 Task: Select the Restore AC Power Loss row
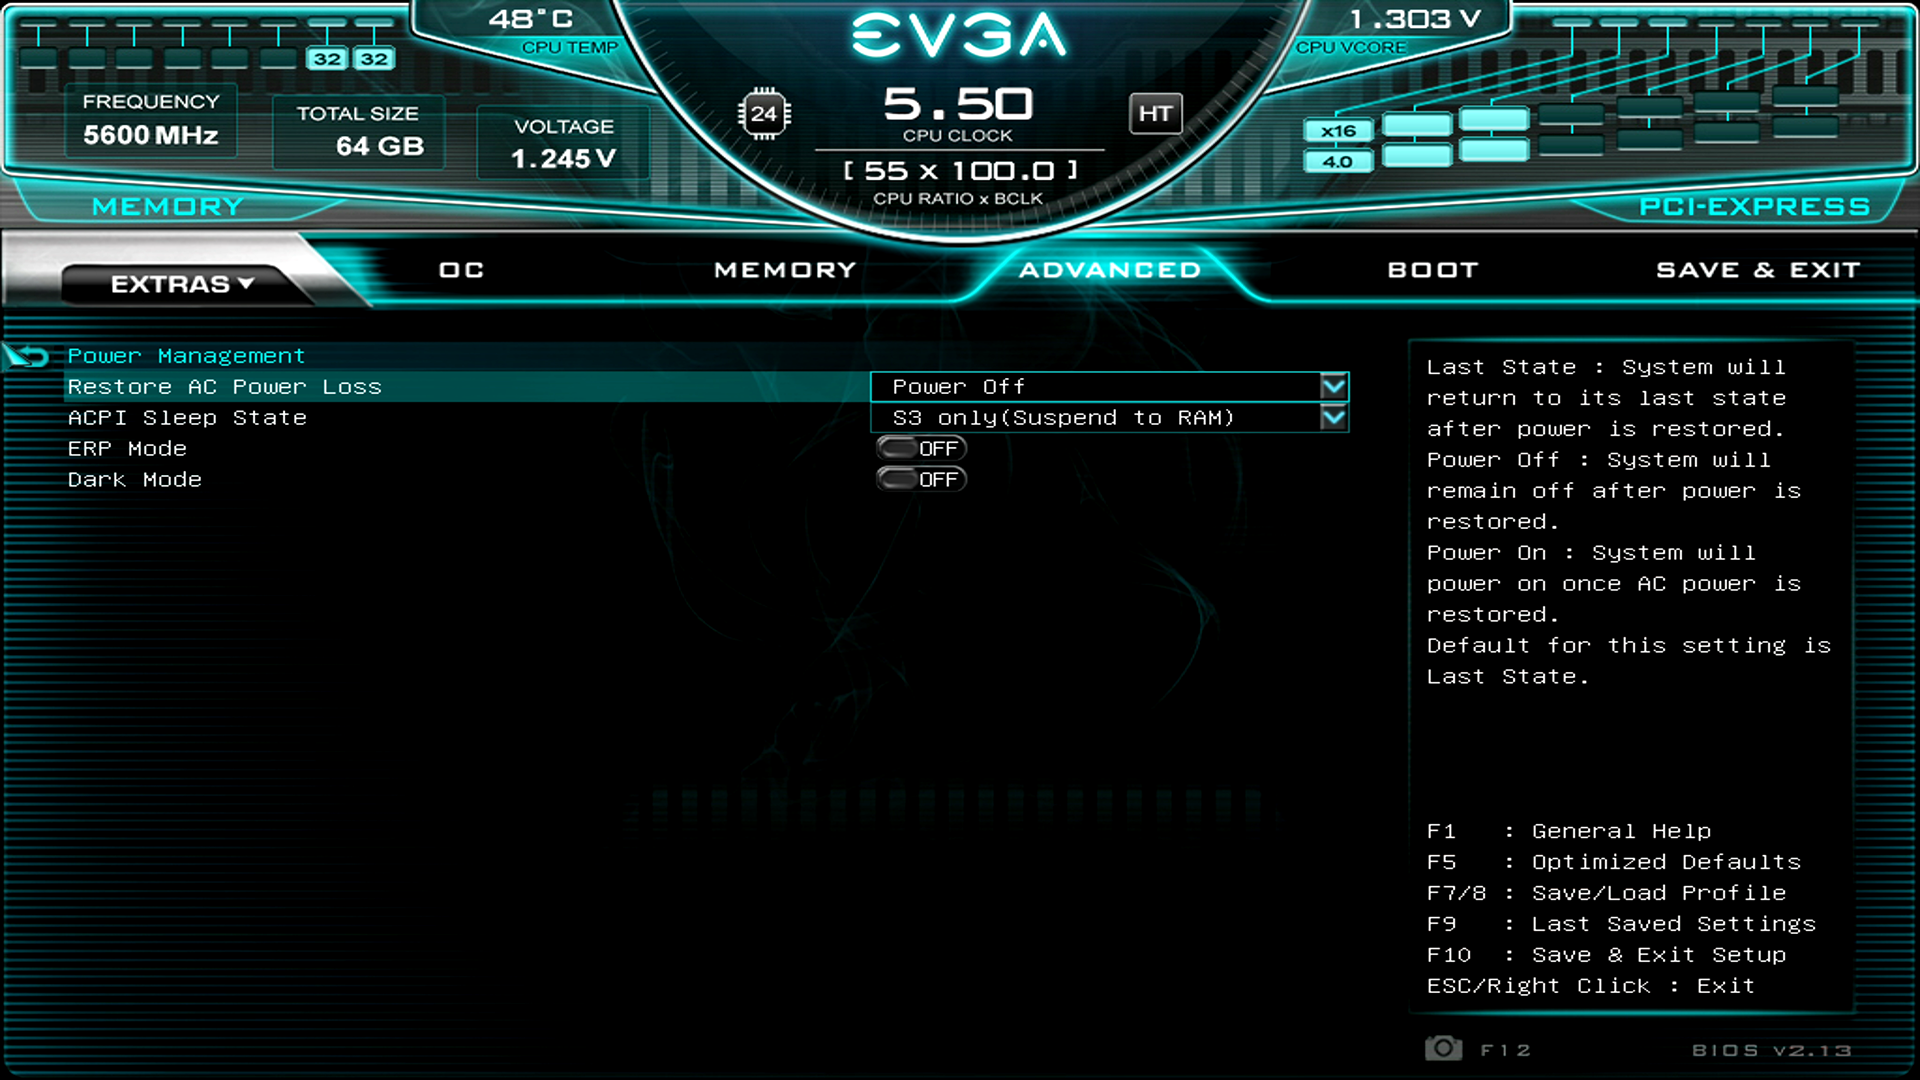click(x=224, y=387)
